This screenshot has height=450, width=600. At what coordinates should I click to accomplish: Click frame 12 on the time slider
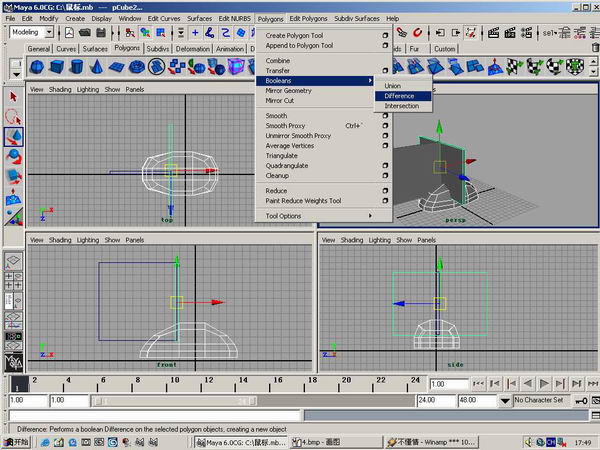coord(209,383)
